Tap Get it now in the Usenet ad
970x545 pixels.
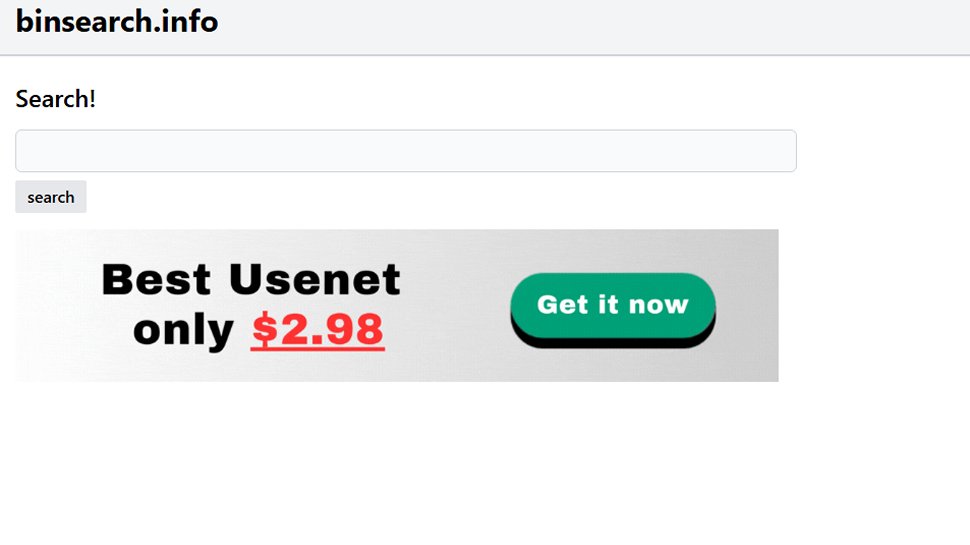(612, 305)
